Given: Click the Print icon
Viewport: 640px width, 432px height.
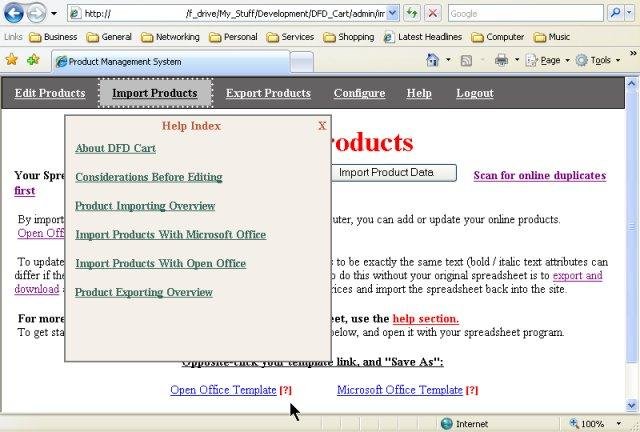Looking at the screenshot, I should pos(501,60).
